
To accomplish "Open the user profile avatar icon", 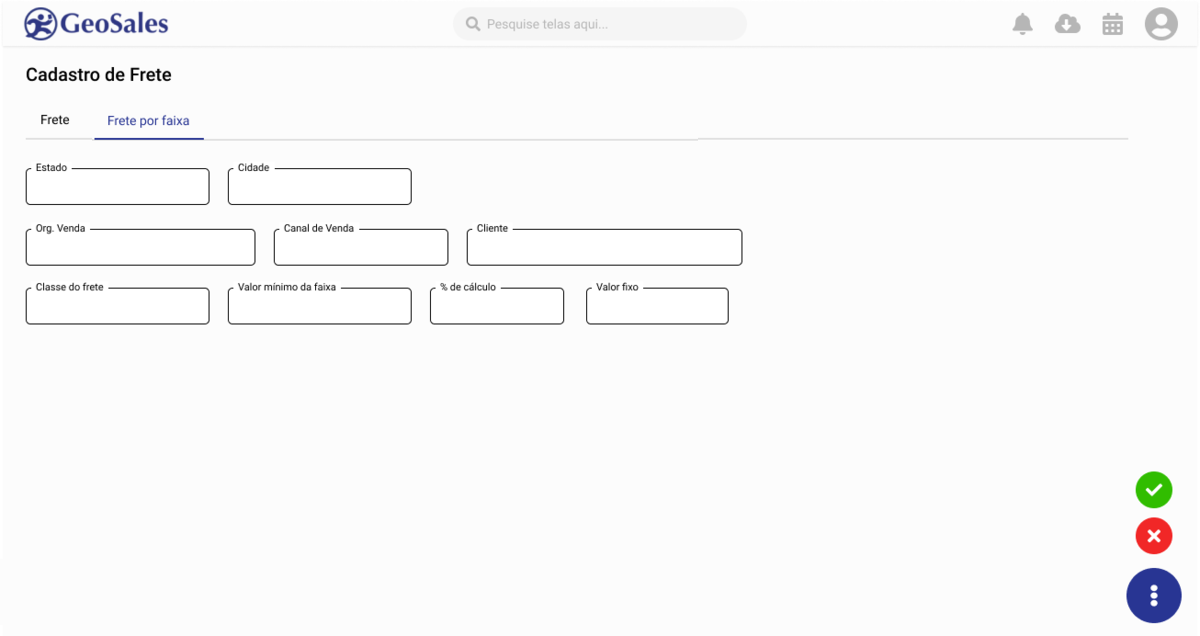I will (1161, 24).
